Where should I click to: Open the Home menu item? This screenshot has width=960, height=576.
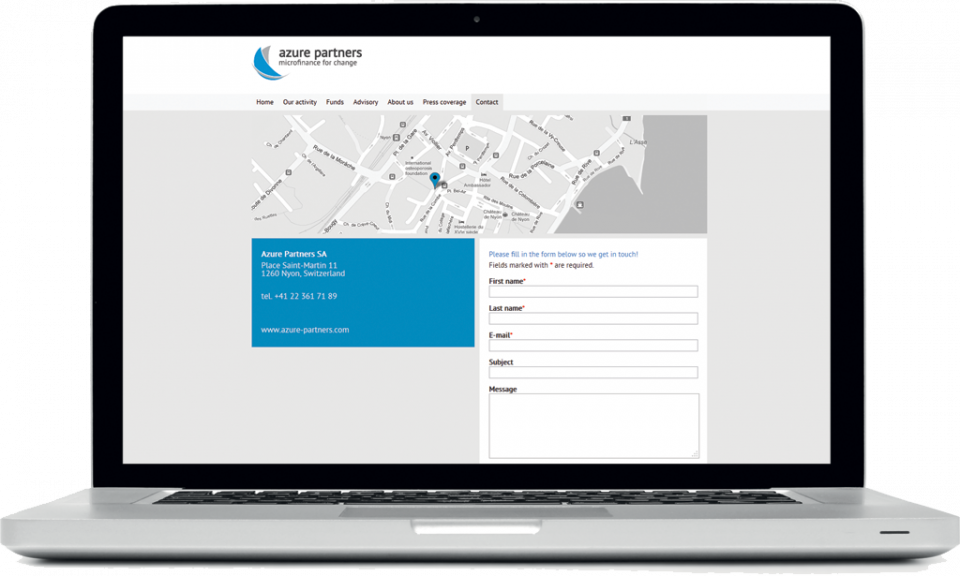click(x=264, y=102)
